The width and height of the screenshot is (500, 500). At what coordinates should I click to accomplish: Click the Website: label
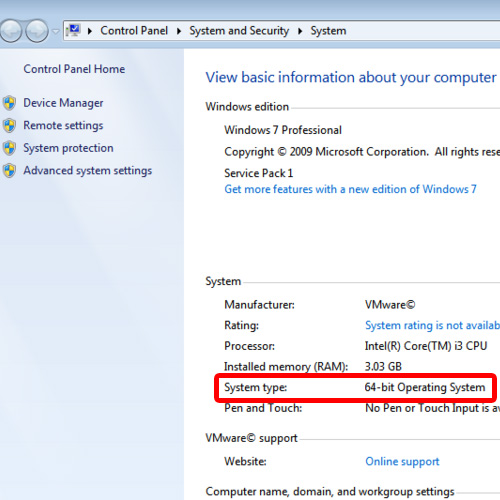pos(245,462)
